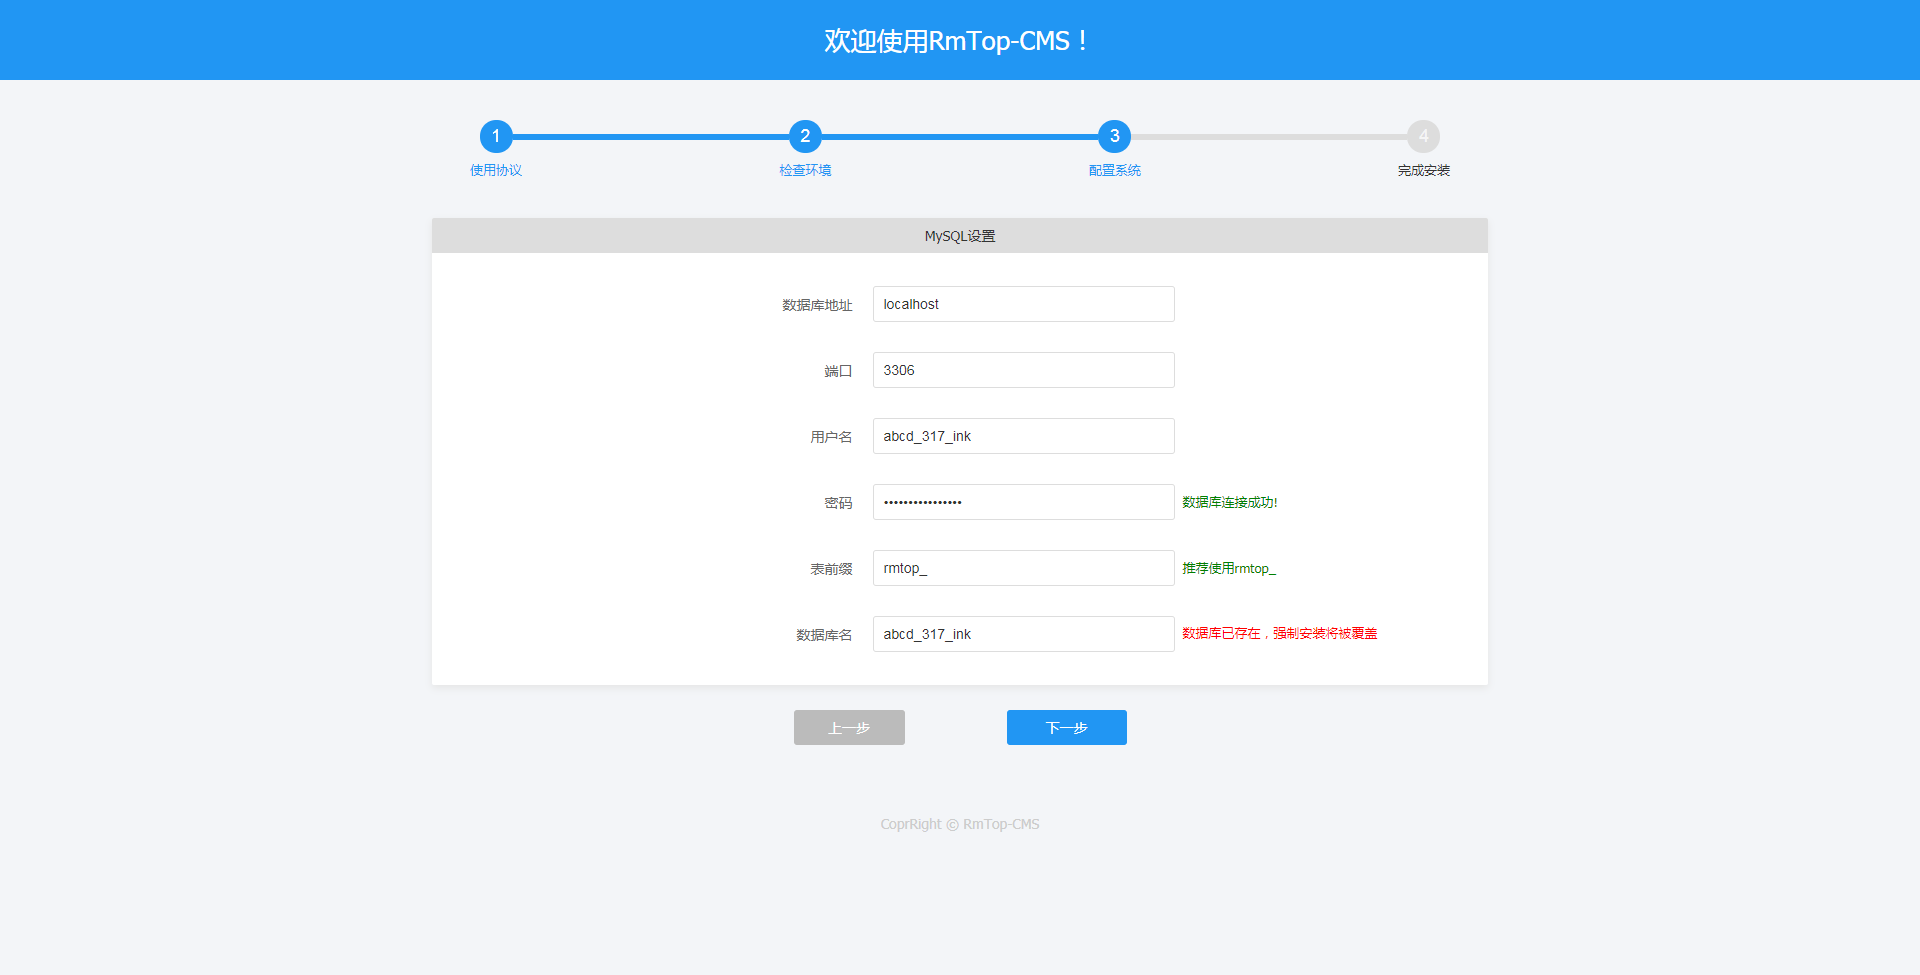Screen dimensions: 1920x975
Task: Click the MySQL设置 panel header
Action: point(960,236)
